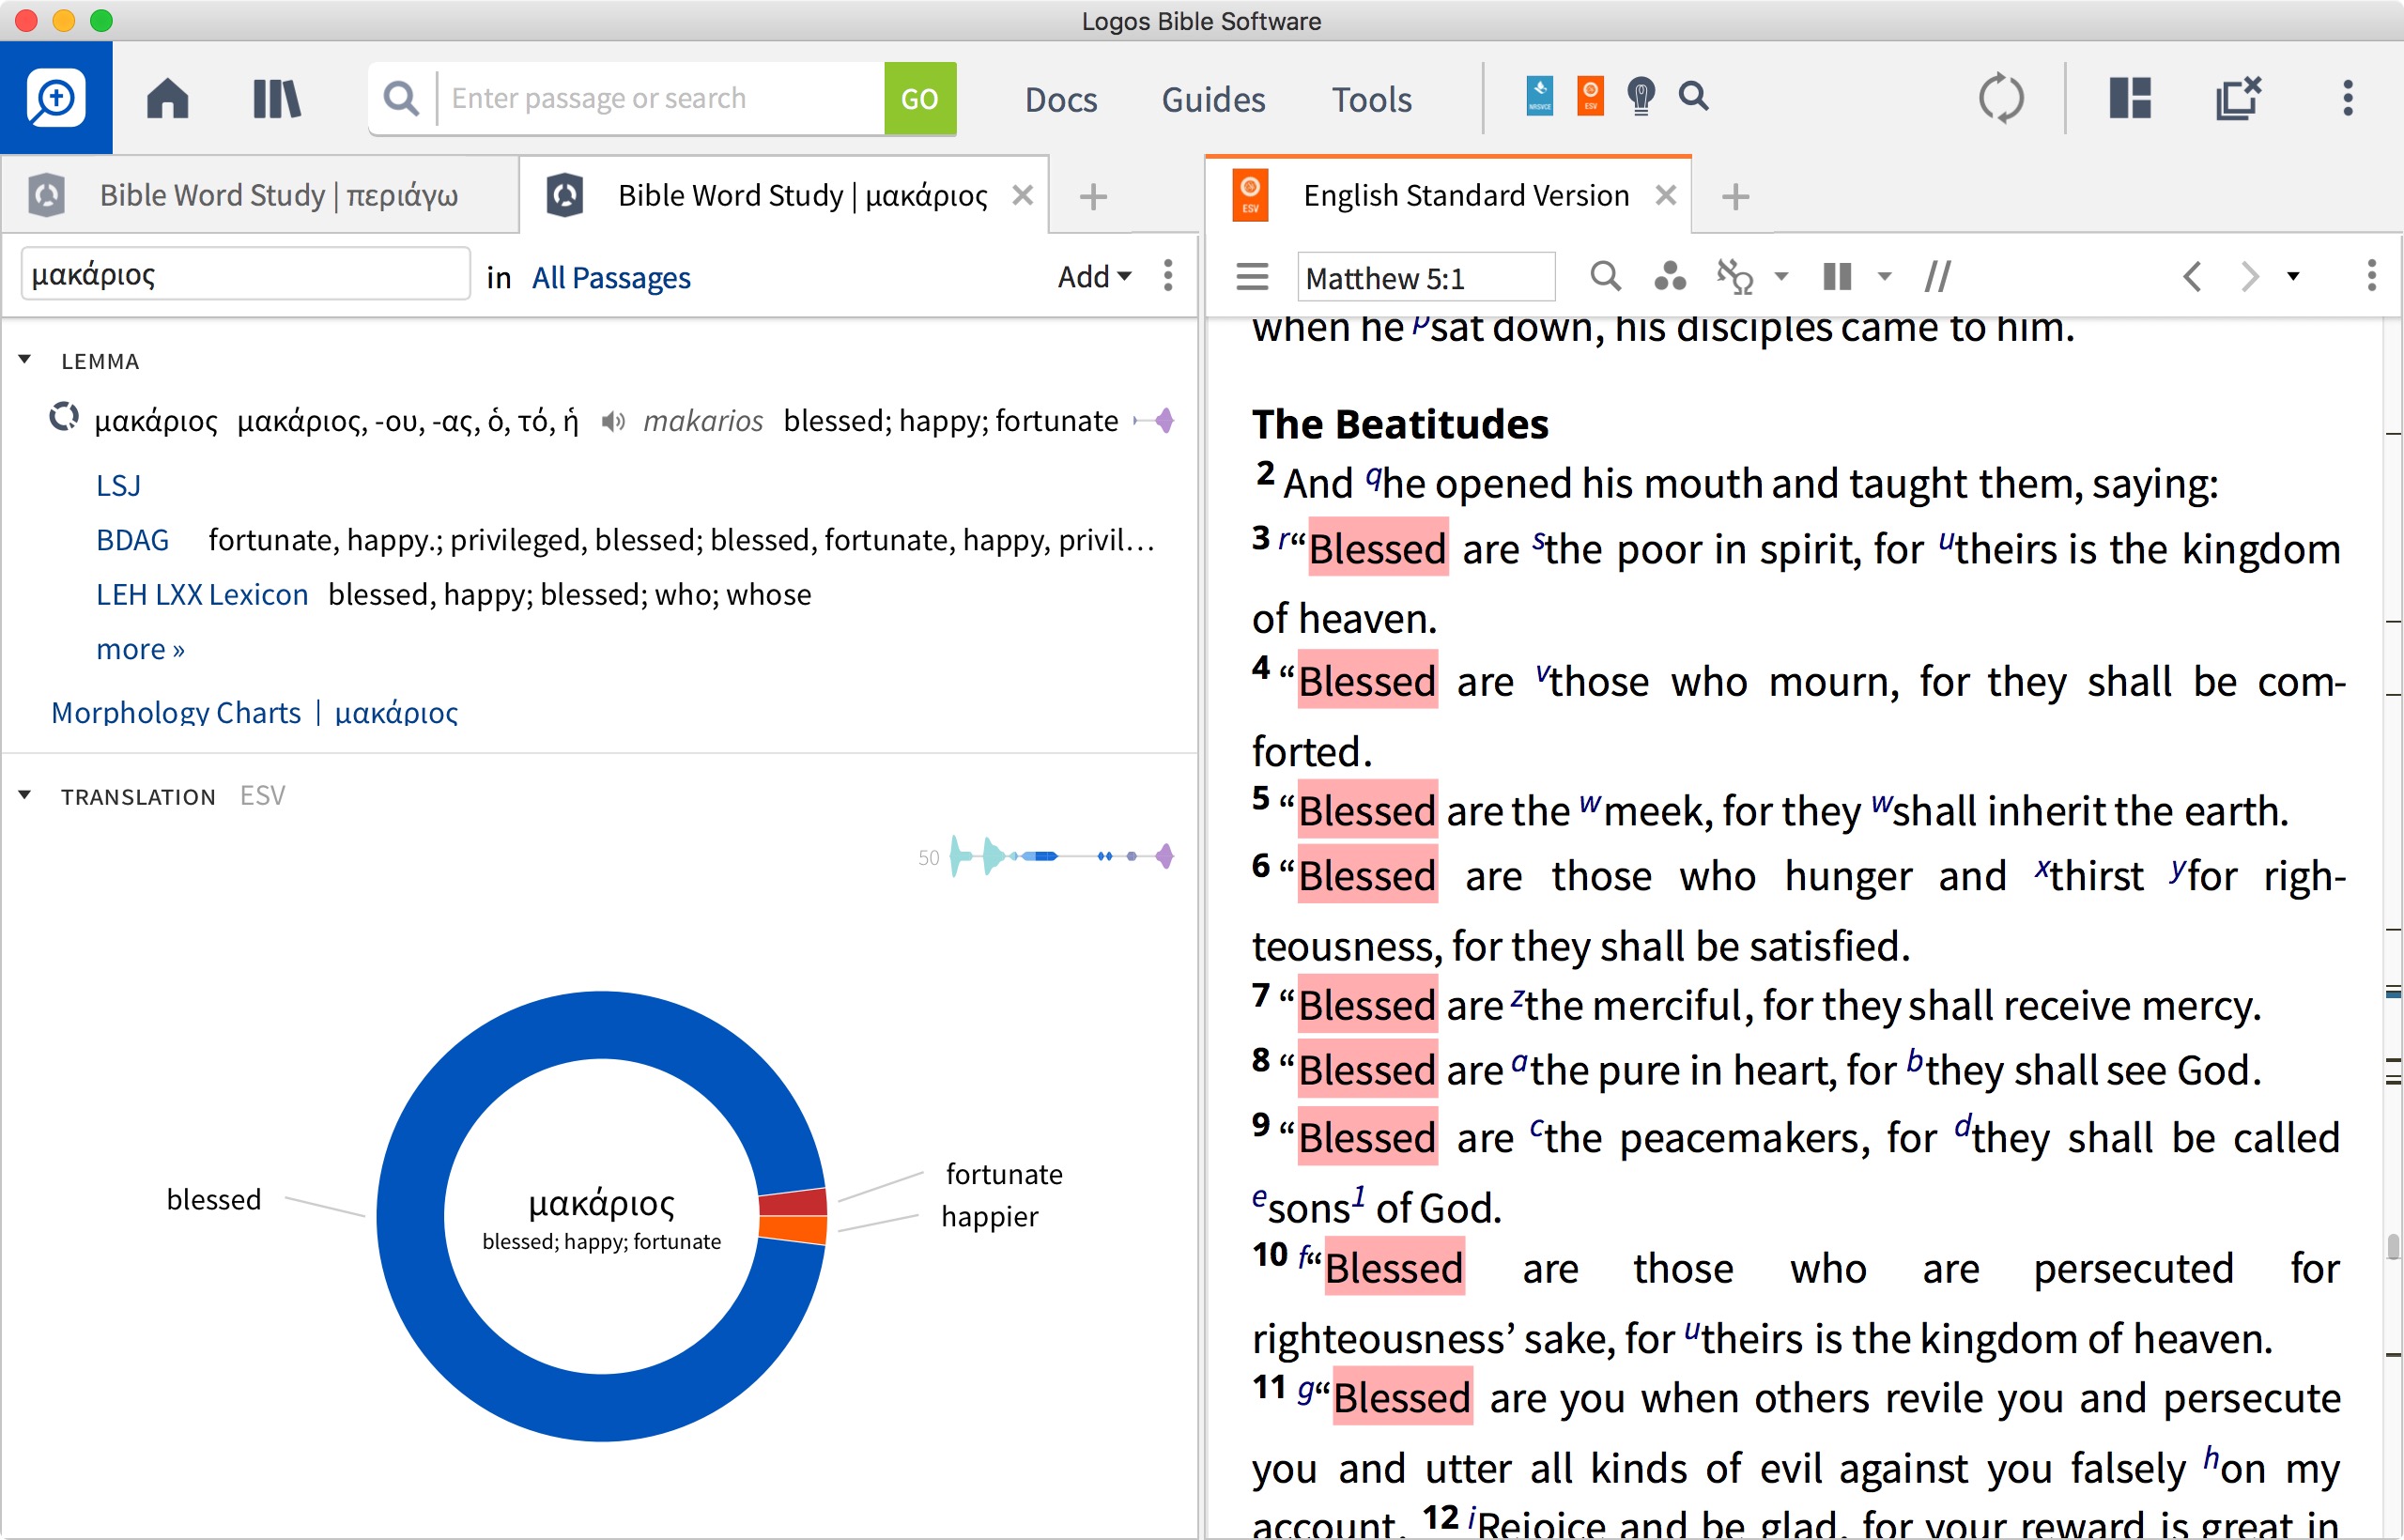Select English Standard Version tab

click(x=1448, y=195)
